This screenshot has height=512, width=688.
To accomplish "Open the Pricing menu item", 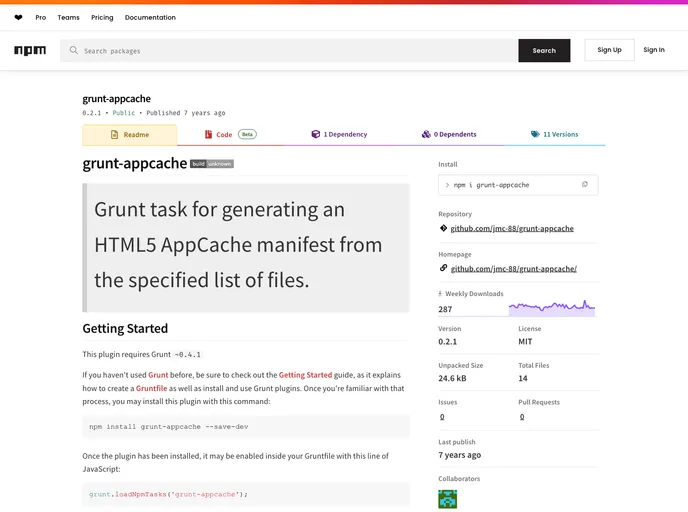I will 102,18.
